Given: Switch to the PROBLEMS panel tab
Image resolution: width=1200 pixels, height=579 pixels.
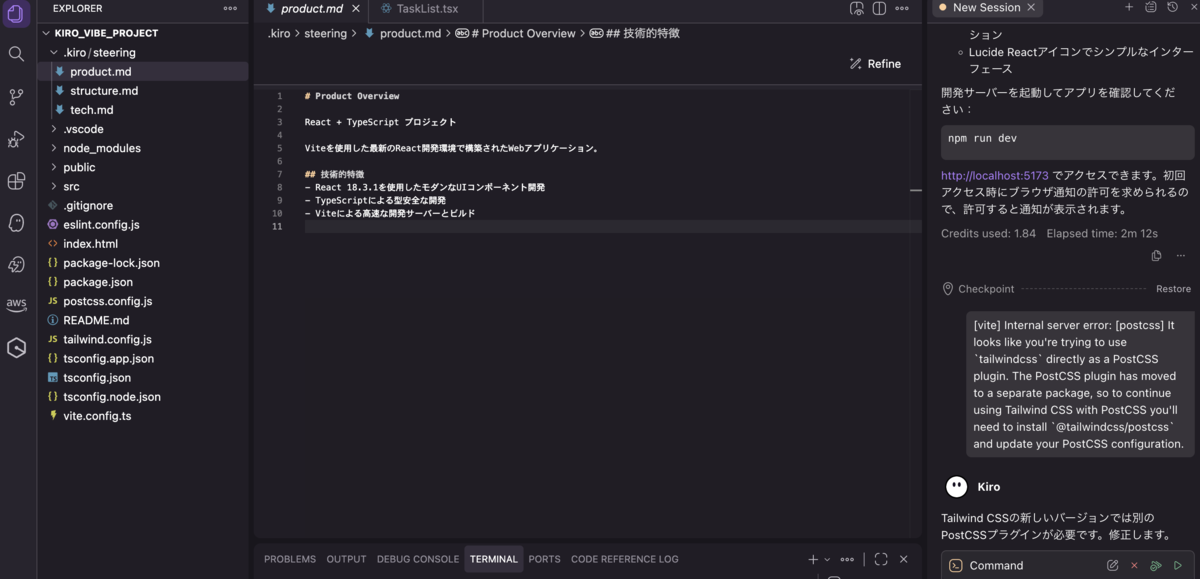Looking at the screenshot, I should [290, 559].
